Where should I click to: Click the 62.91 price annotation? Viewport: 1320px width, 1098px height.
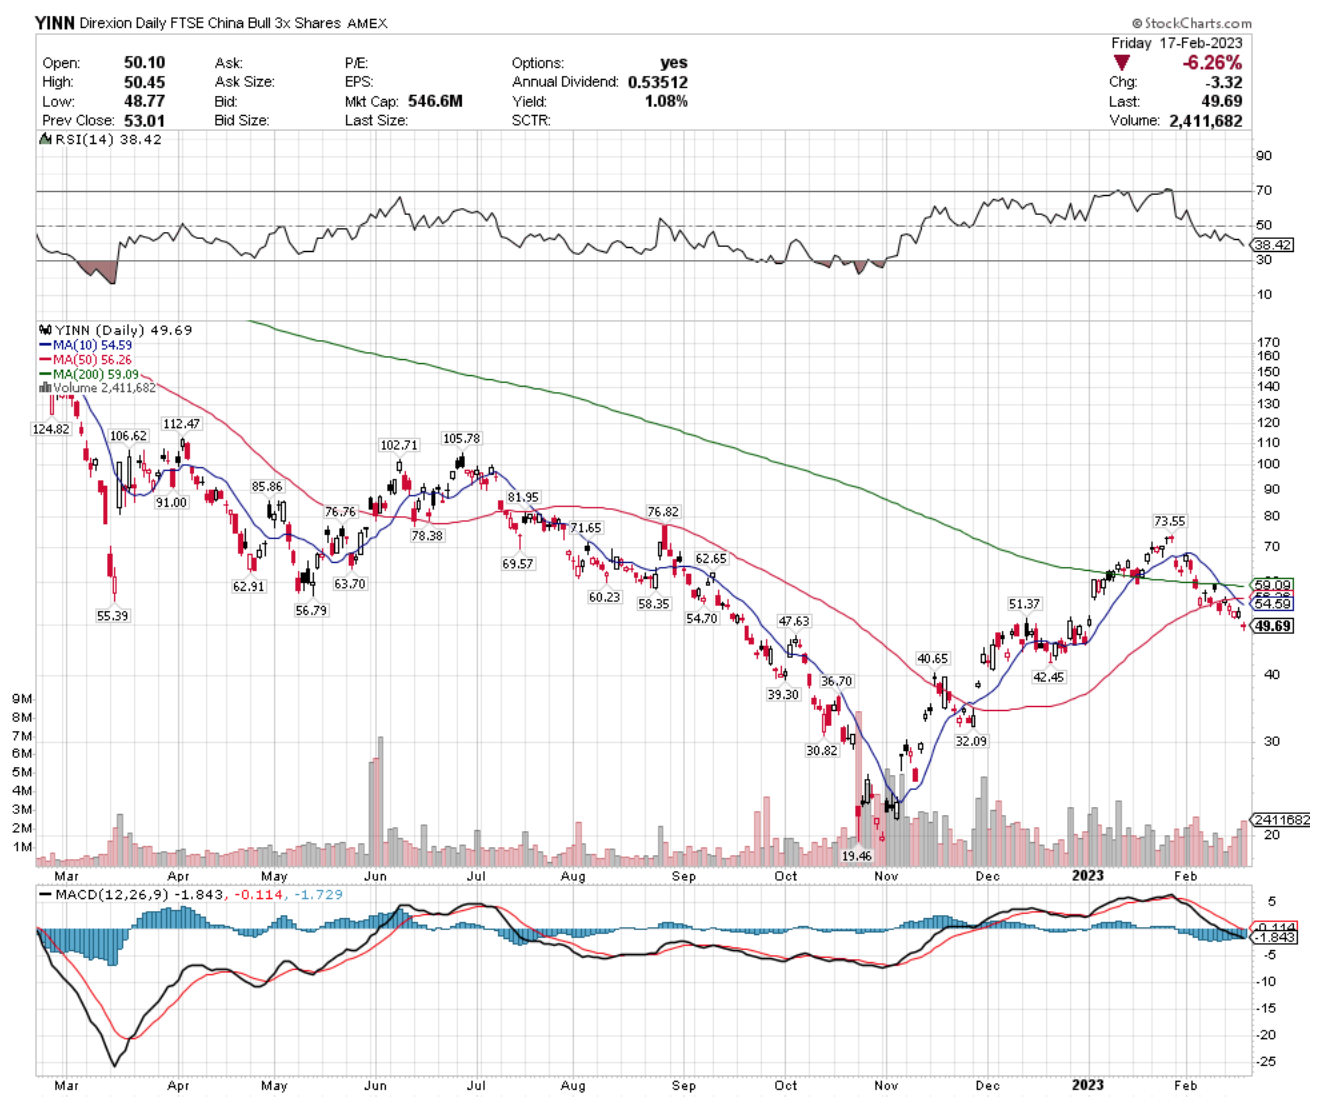point(249,587)
